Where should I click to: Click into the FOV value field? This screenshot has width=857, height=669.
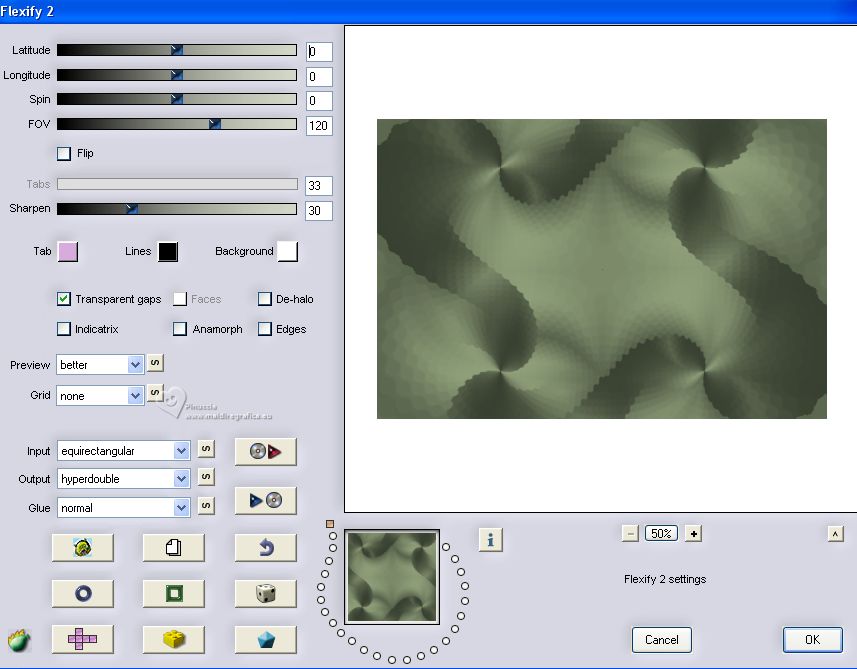[319, 126]
